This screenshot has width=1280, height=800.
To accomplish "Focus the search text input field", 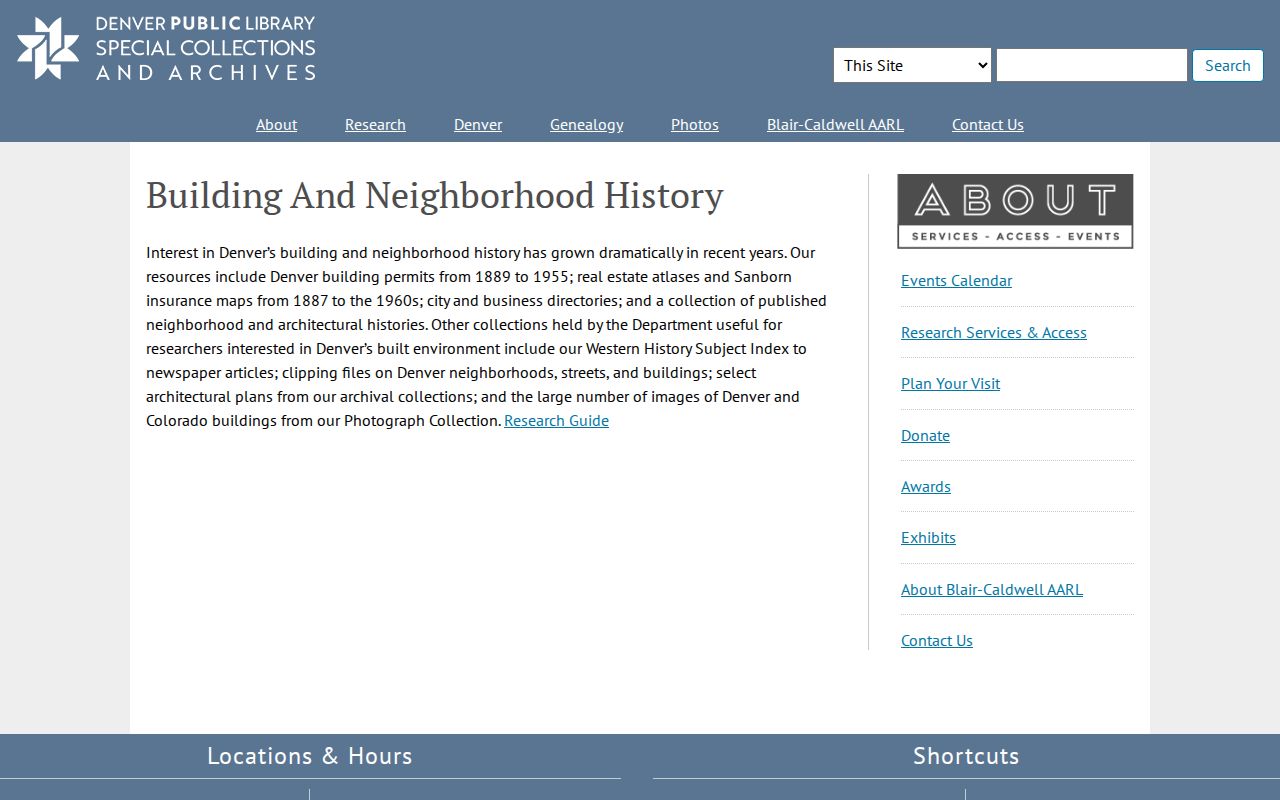I will [x=1092, y=65].
